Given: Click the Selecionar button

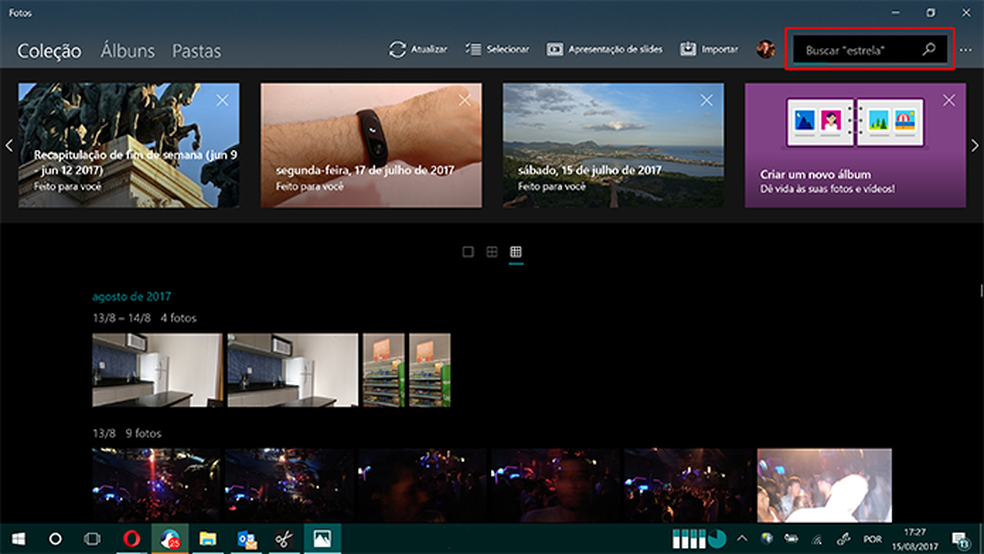Looking at the screenshot, I should coord(498,49).
